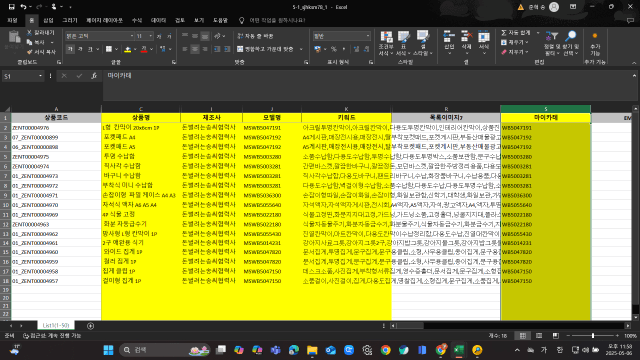Apply red font color
Viewport: 640px width, 360px height.
click(x=144, y=49)
